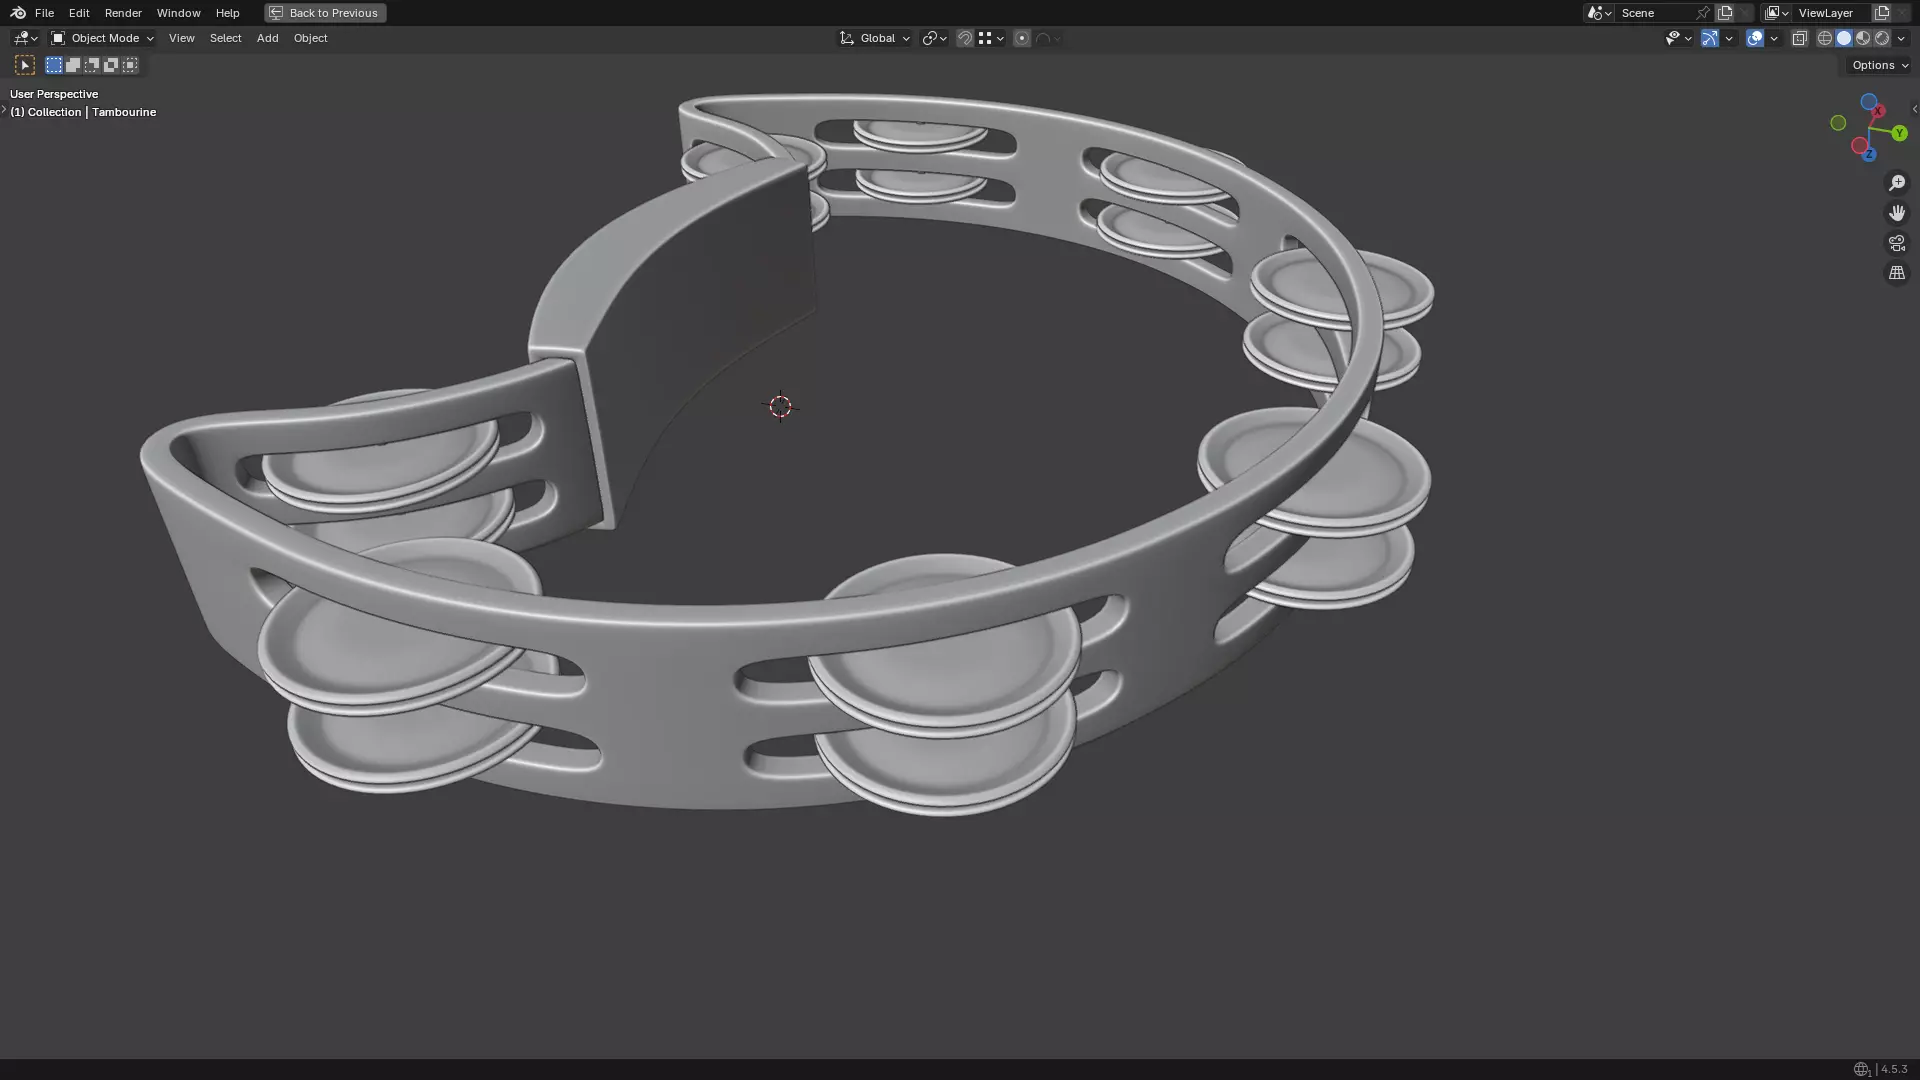
Task: Toggle X-ray view button
Action: pyautogui.click(x=1800, y=38)
